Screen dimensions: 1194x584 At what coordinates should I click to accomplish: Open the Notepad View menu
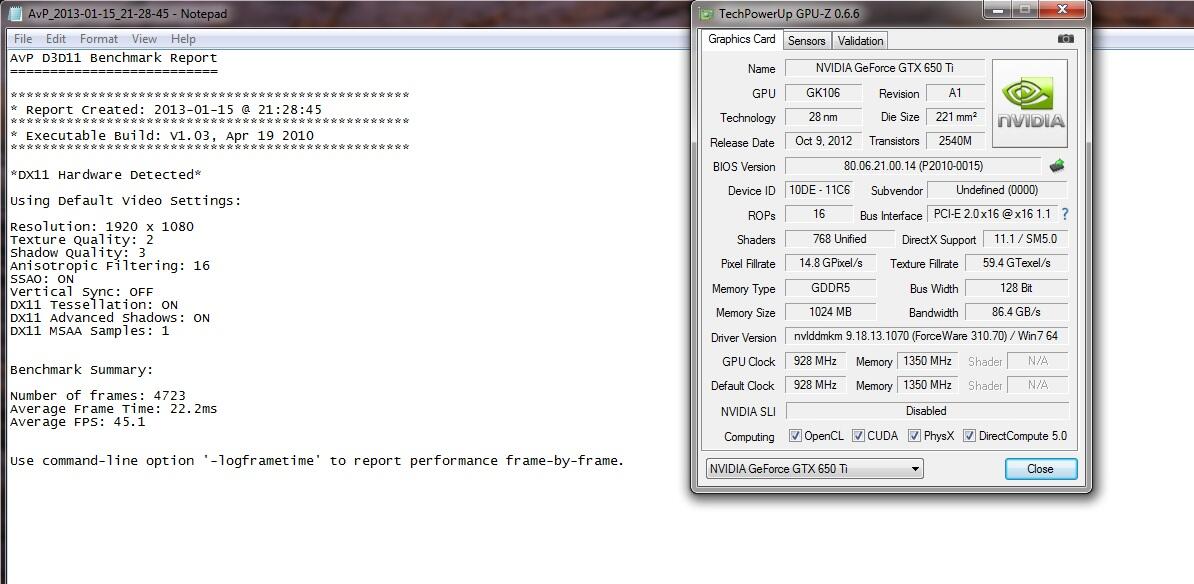coord(144,39)
